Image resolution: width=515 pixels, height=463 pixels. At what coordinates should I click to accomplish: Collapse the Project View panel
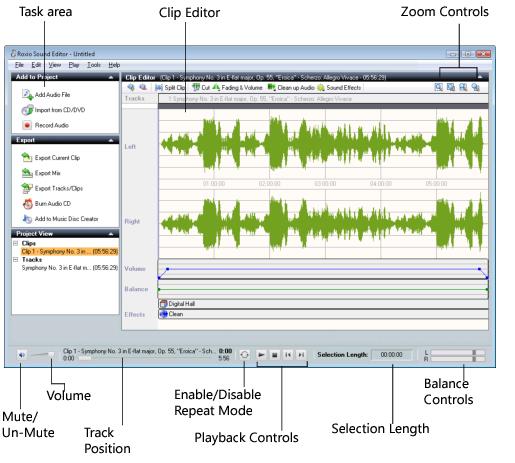tap(111, 234)
